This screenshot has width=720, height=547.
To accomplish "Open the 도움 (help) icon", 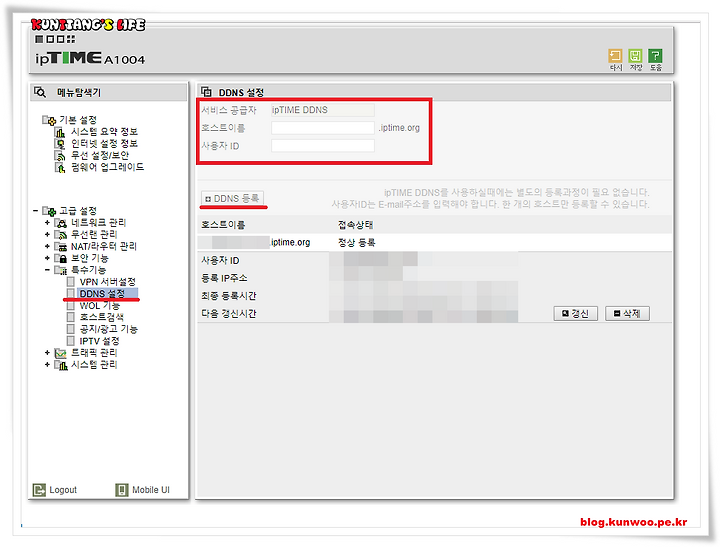I will pos(655,56).
